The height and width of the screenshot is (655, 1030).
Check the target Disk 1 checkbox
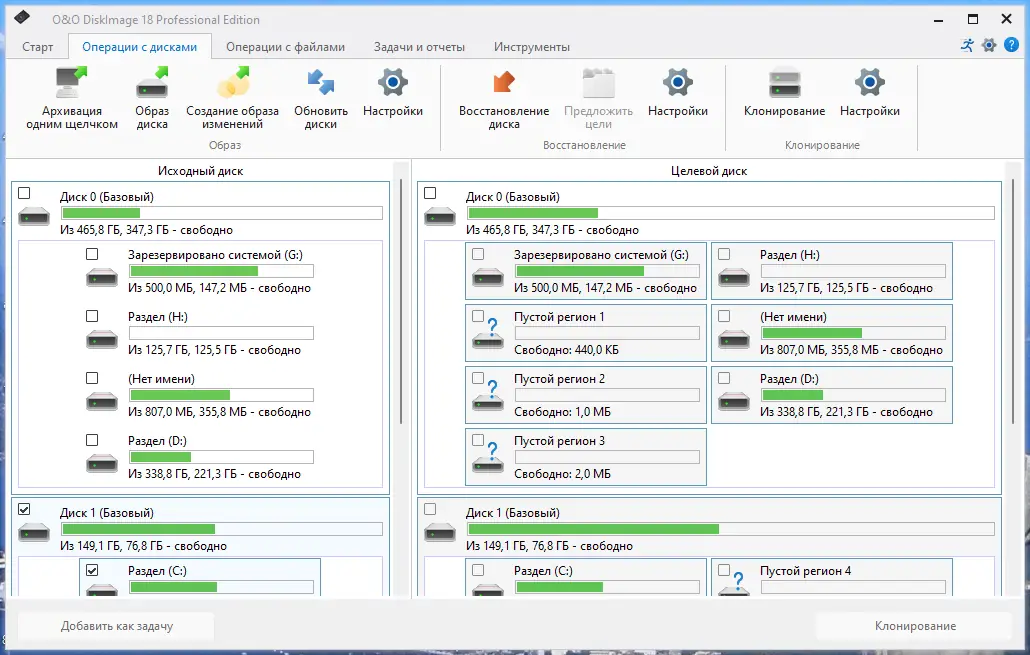(430, 509)
